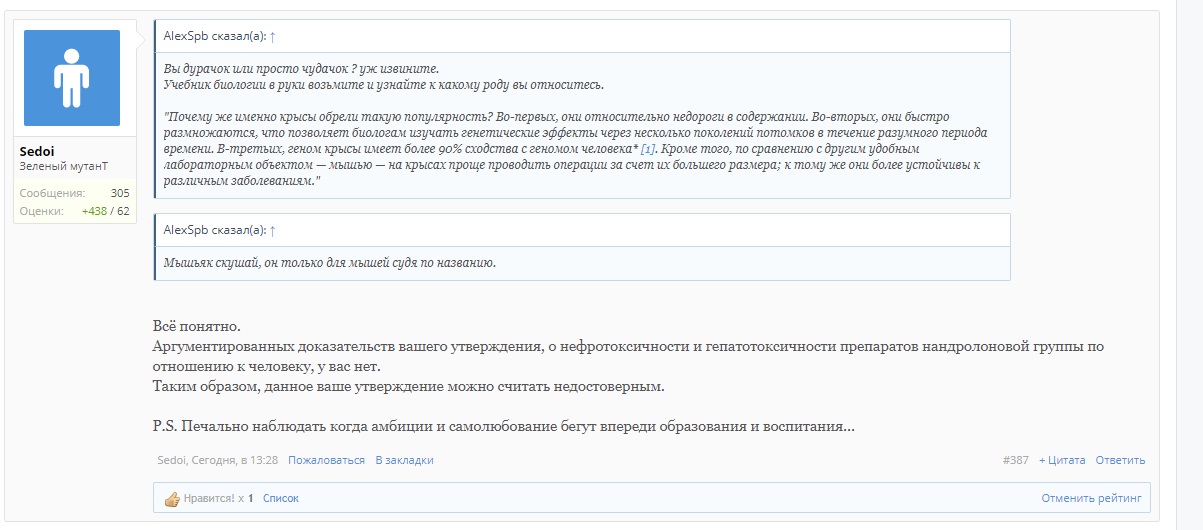Screen dimensions: 1203x530
Task: Add the post to bookmarks with В закладки
Action: 404,460
